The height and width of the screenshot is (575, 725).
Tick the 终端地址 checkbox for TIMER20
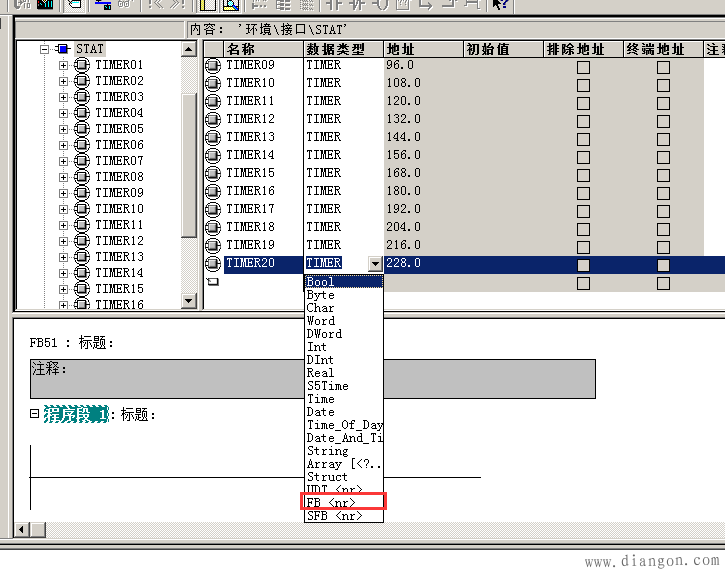pyautogui.click(x=664, y=265)
